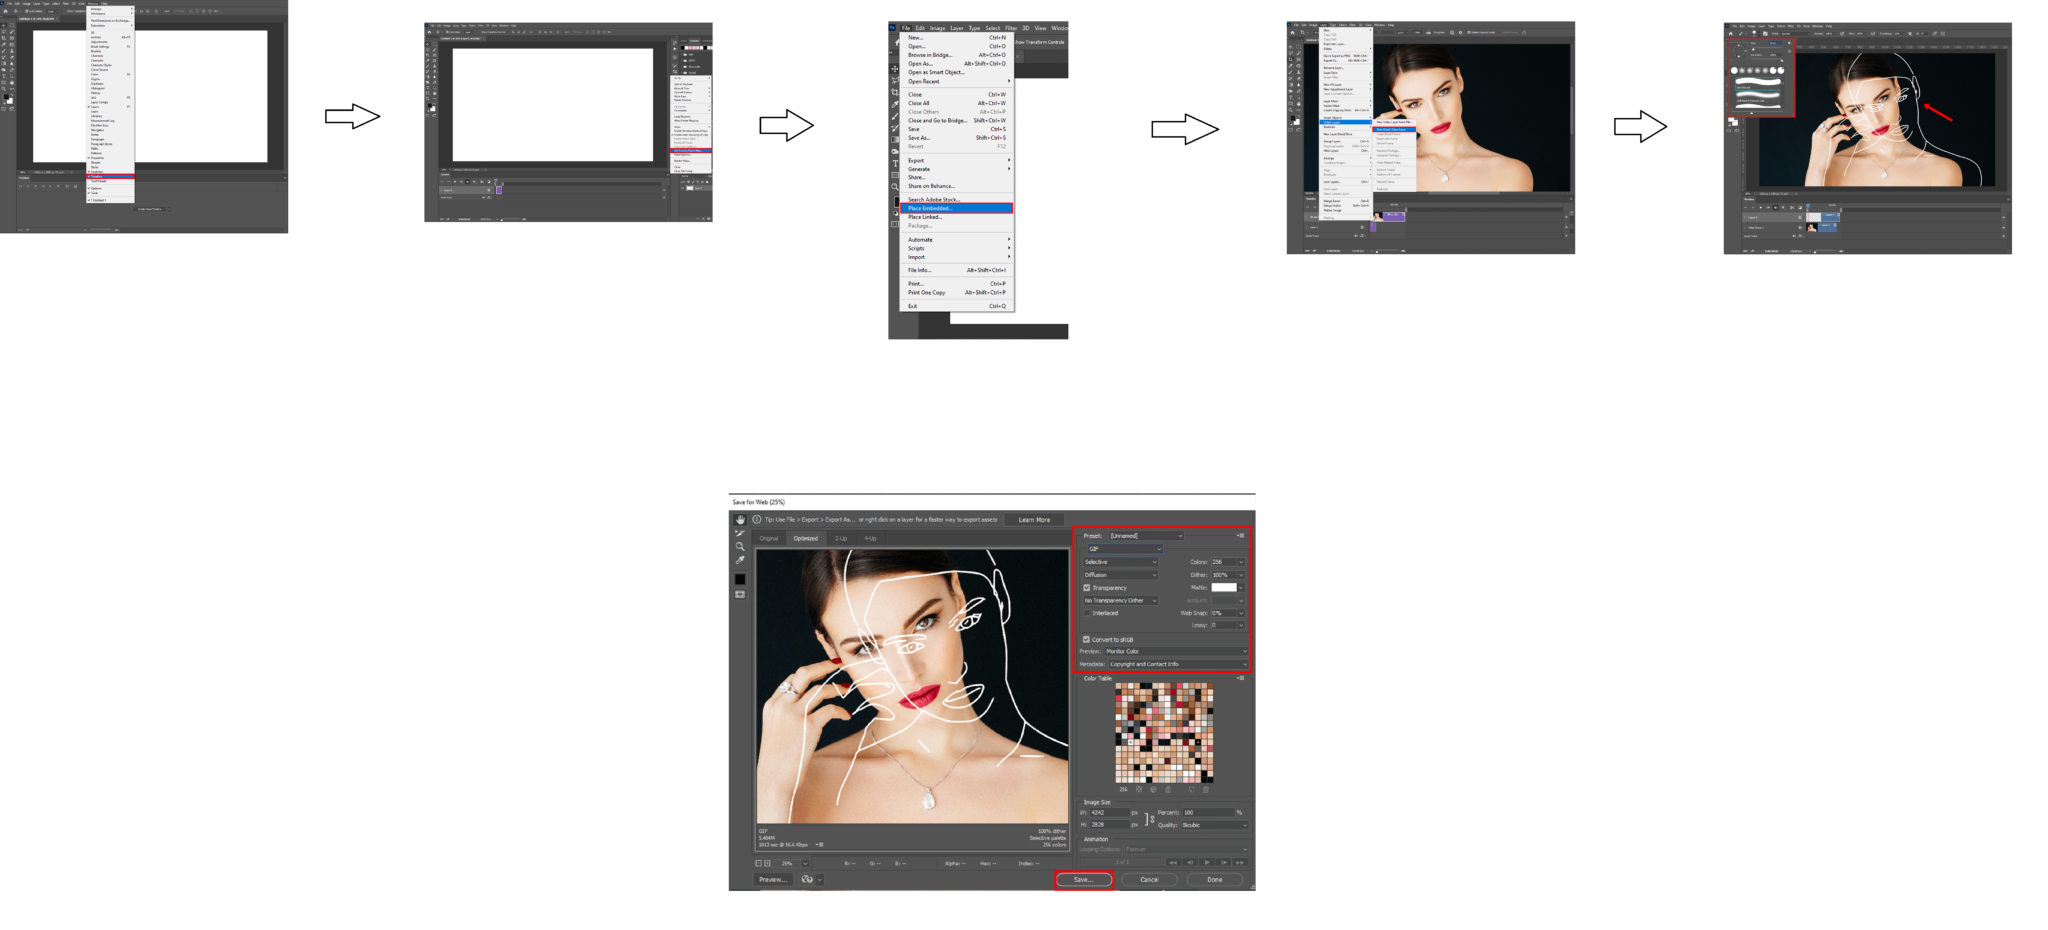Click the Learn More button
The image size is (2048, 930).
(1034, 520)
